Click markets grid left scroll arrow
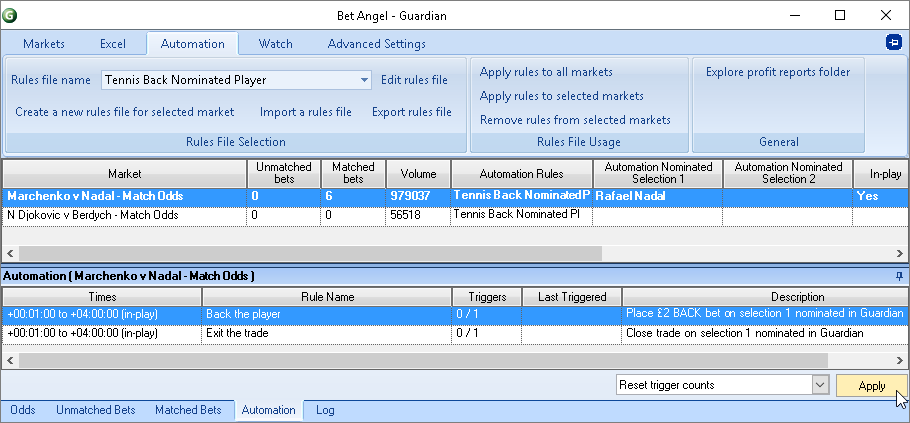 click(10, 253)
